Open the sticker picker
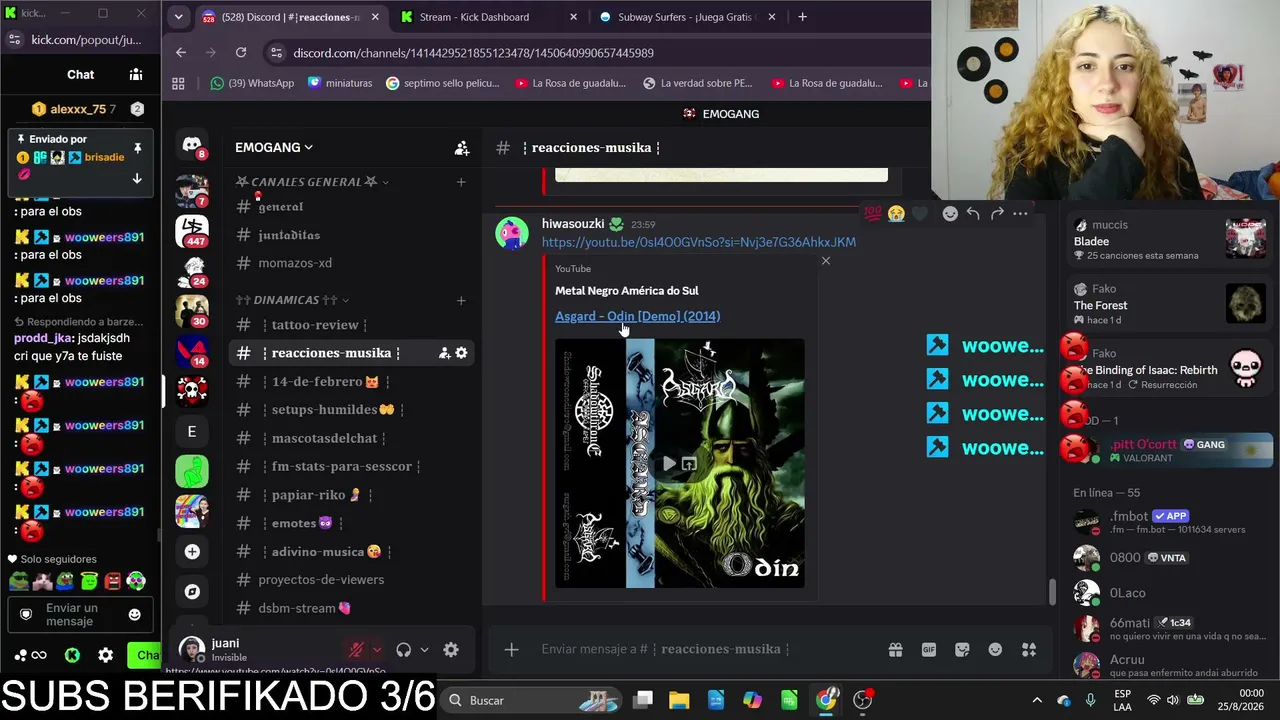 962,650
